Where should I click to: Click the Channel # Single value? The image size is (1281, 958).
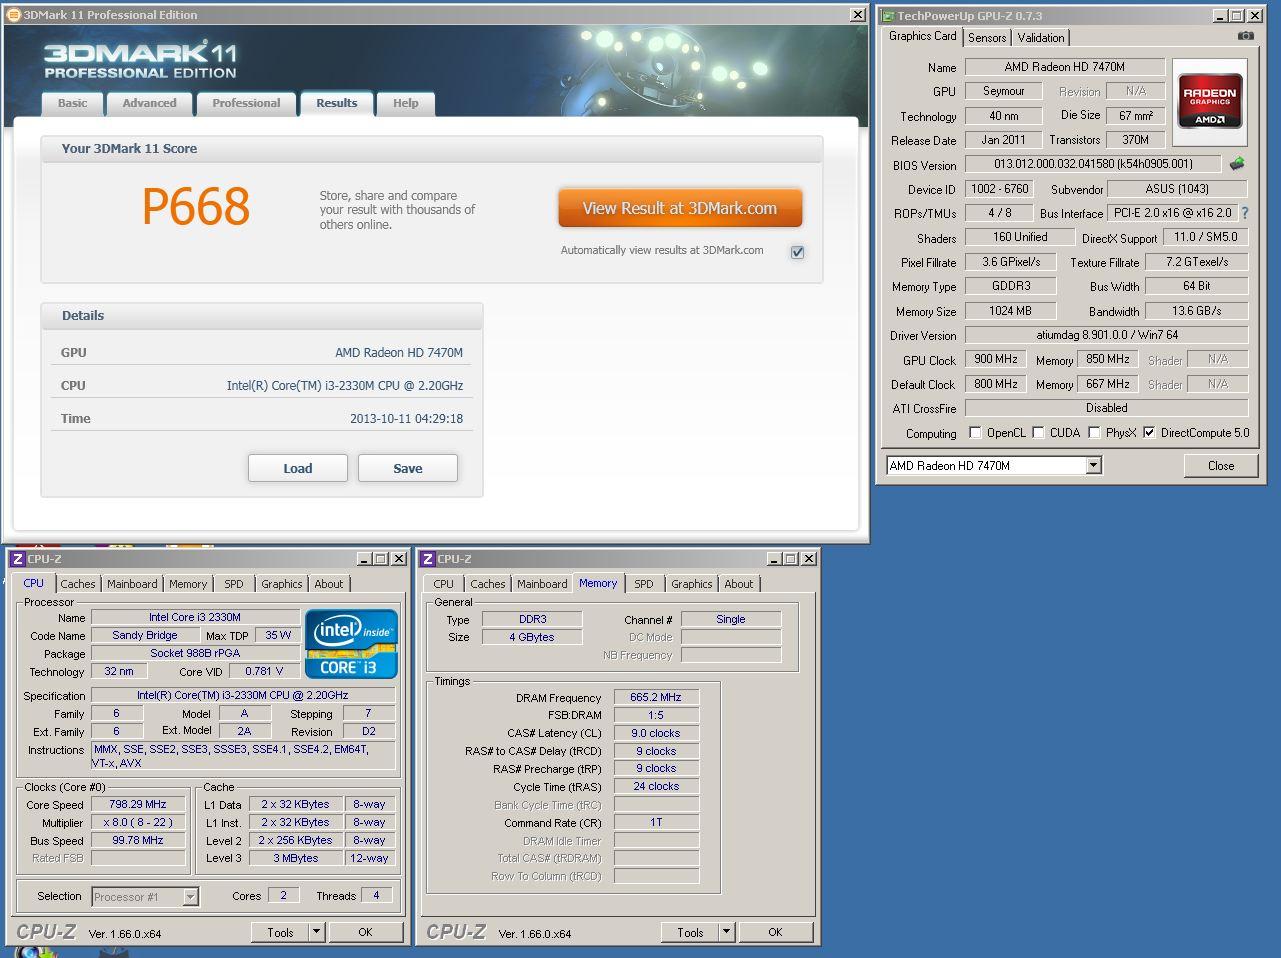click(x=730, y=619)
